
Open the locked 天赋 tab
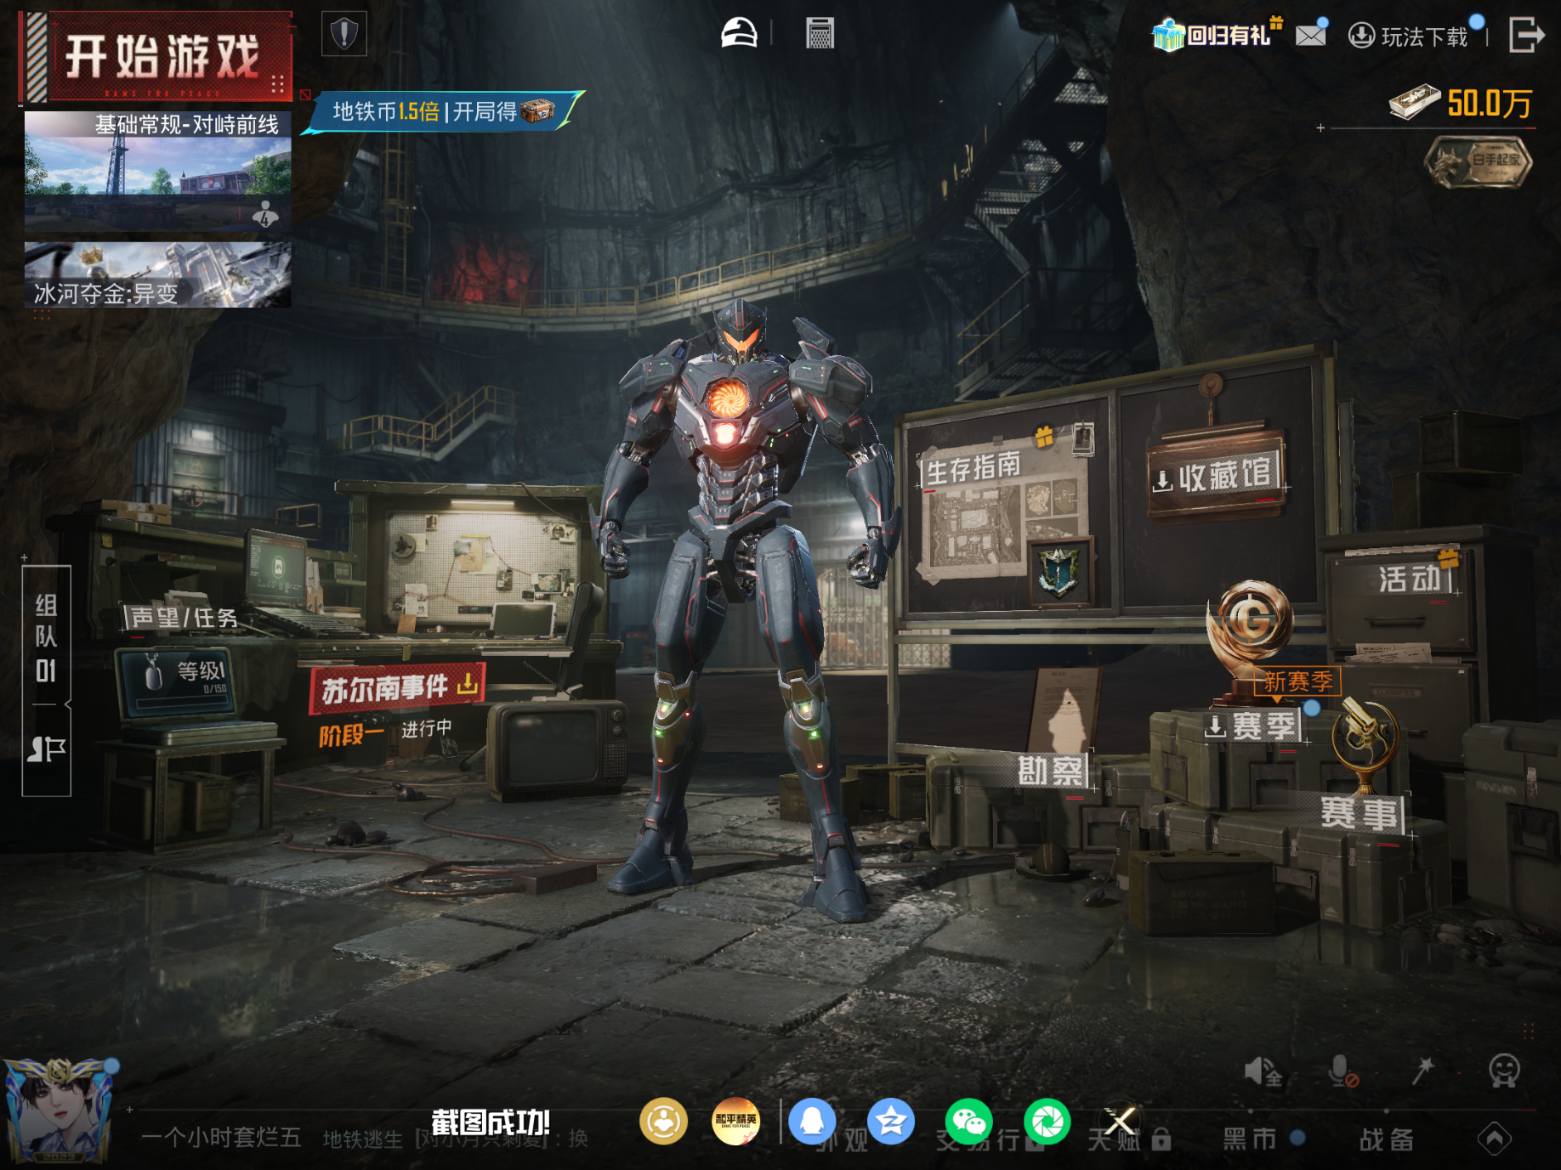pyautogui.click(x=1131, y=1138)
